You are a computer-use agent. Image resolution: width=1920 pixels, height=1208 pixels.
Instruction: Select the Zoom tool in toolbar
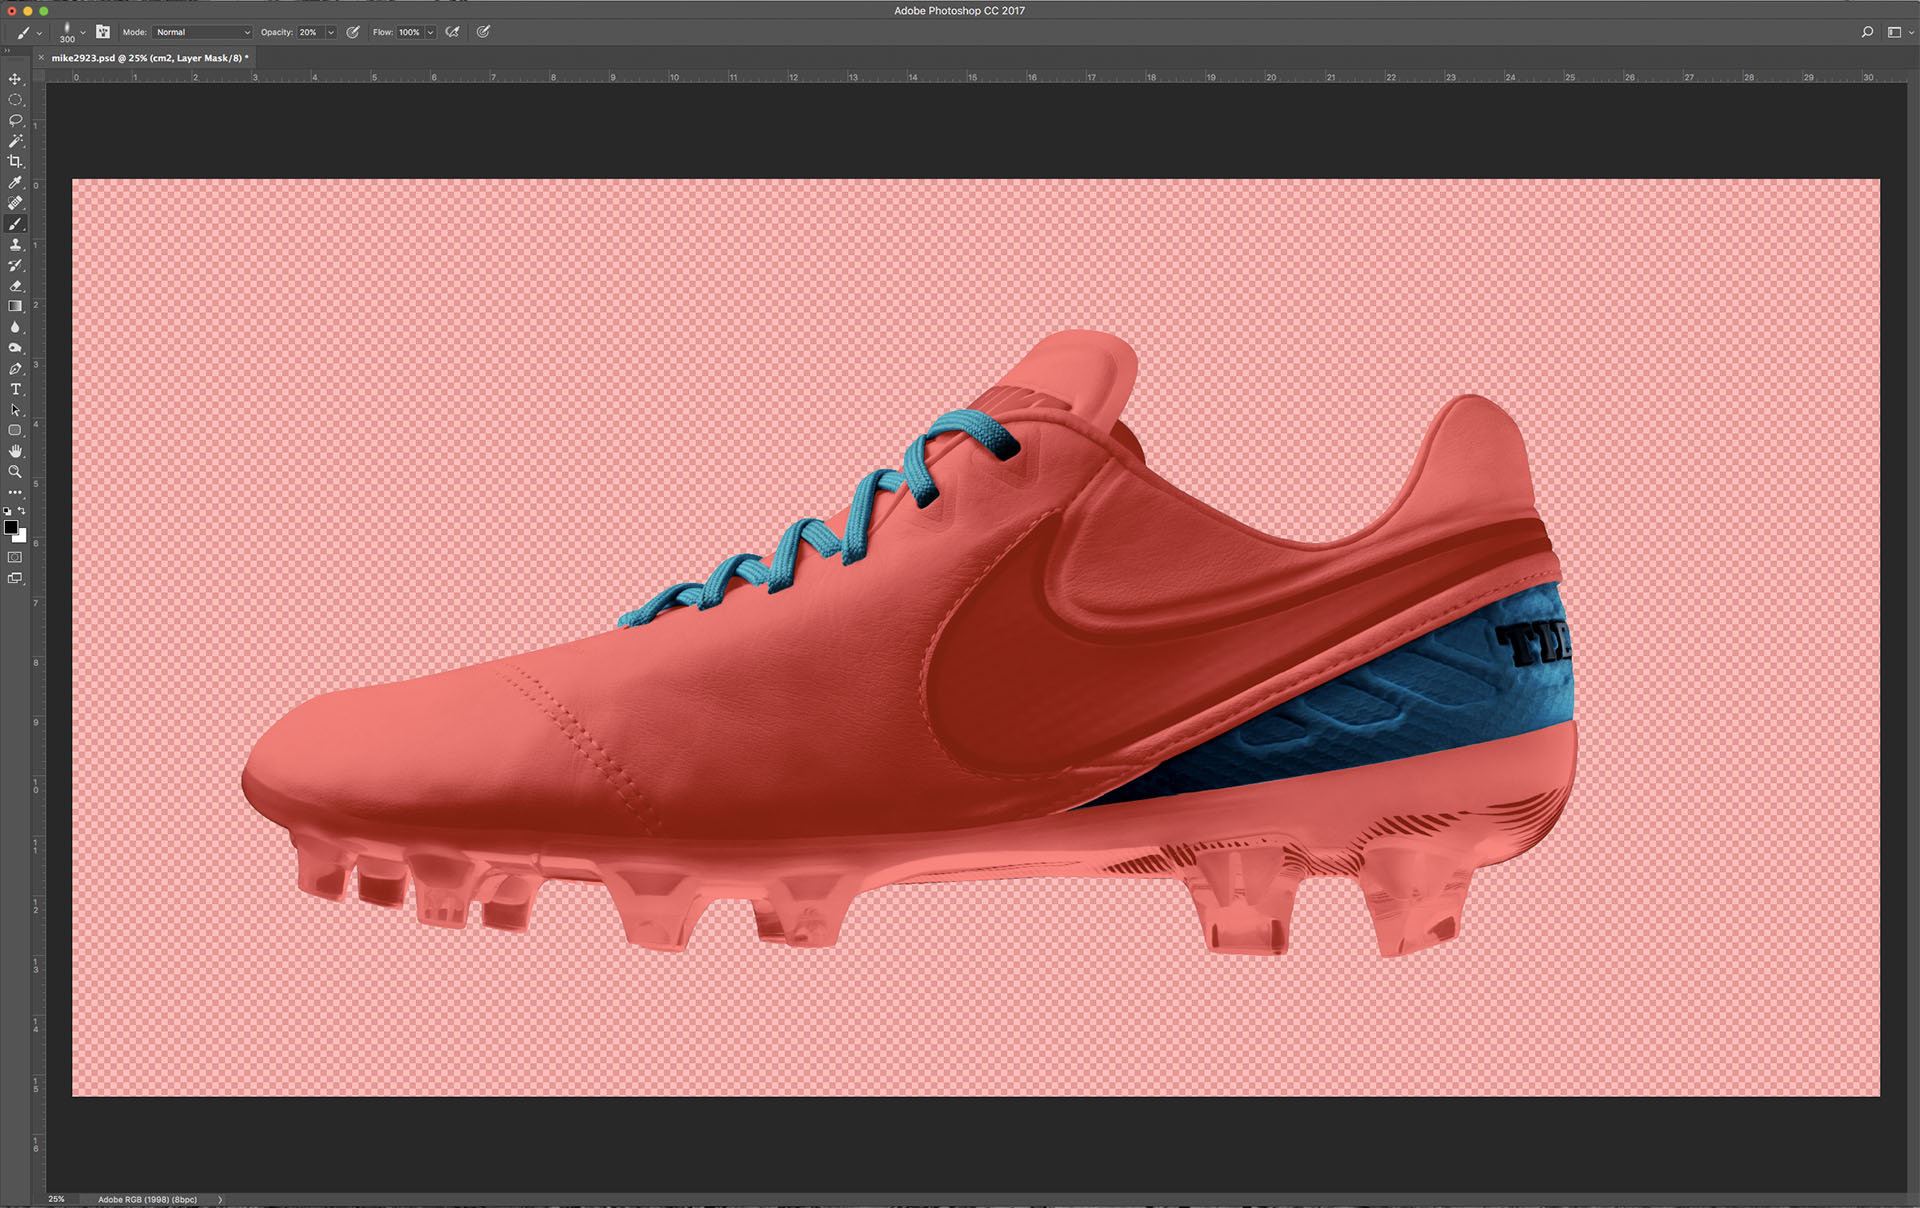15,471
